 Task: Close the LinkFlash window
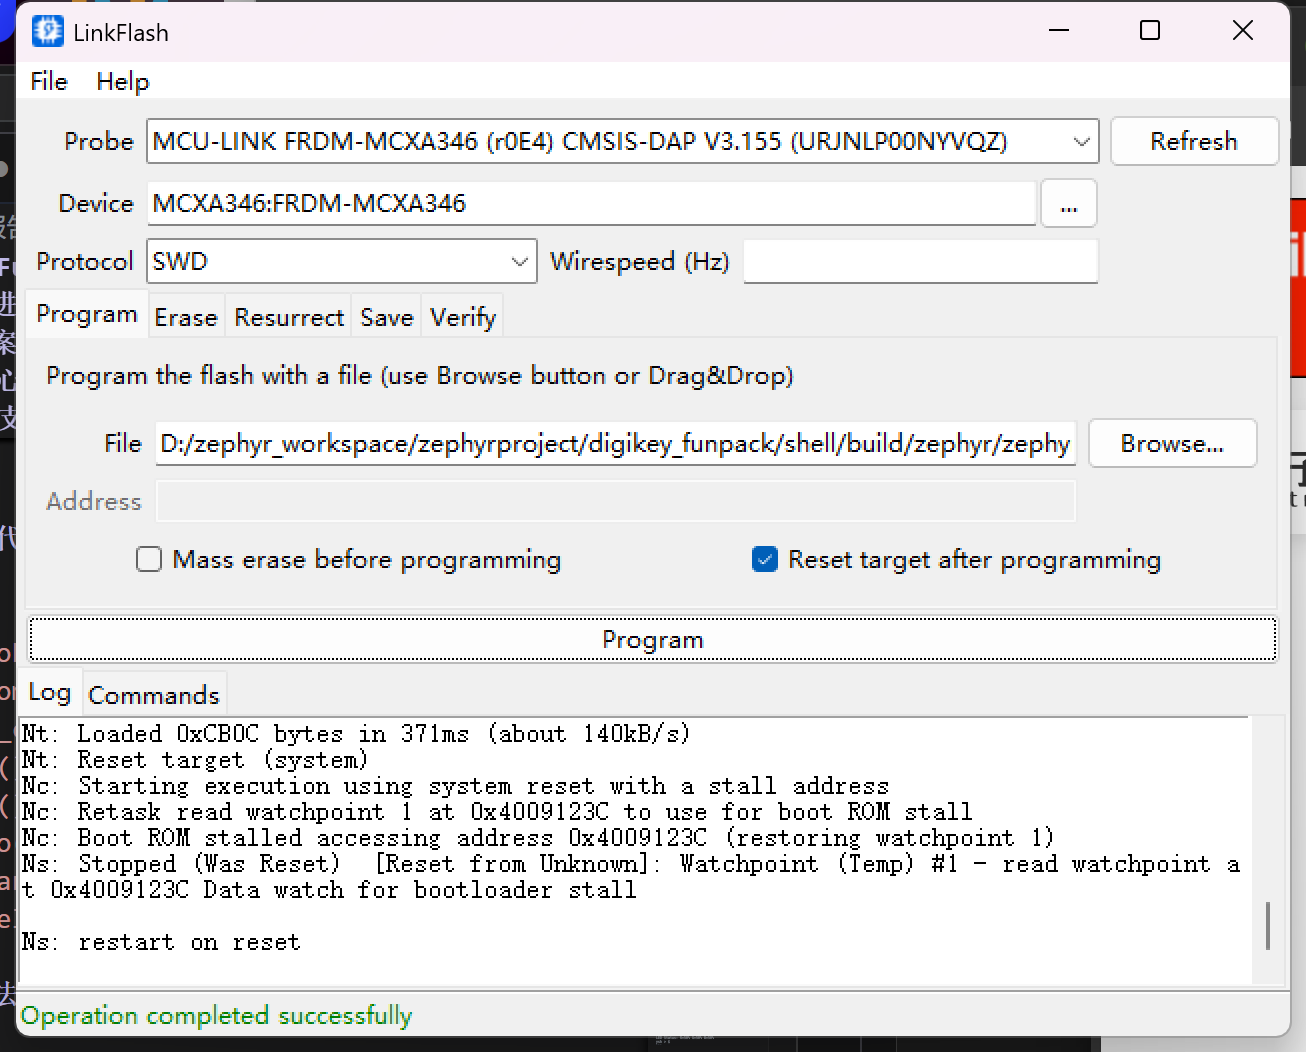[1242, 31]
